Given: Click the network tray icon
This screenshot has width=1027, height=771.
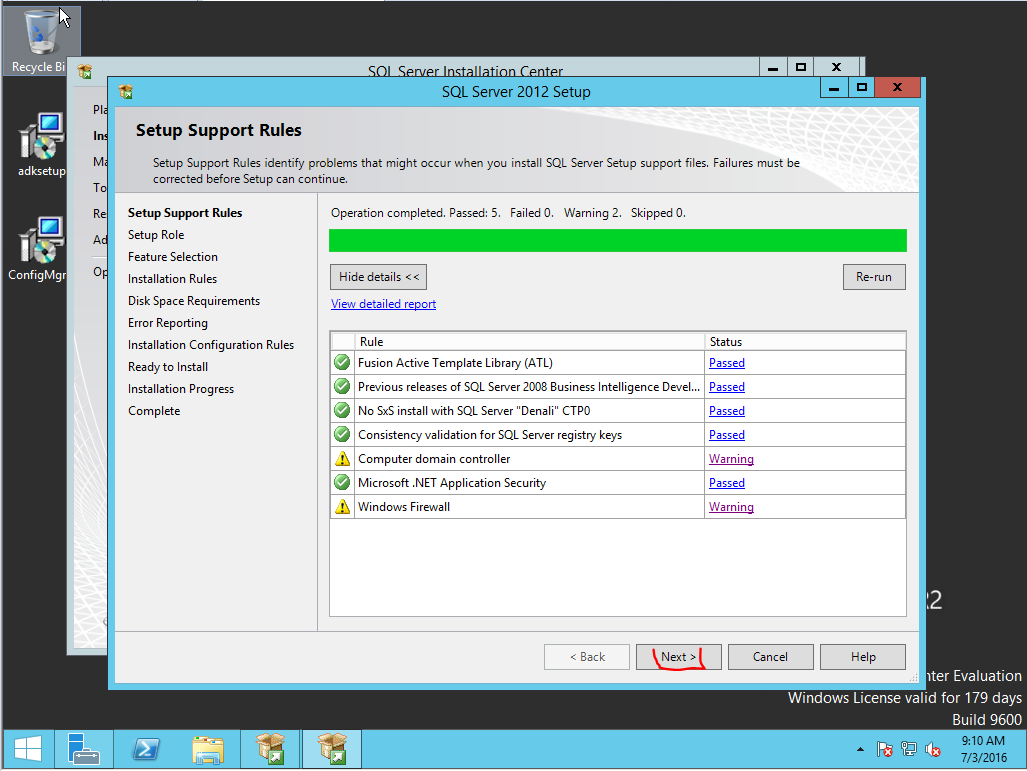Looking at the screenshot, I should pos(908,749).
